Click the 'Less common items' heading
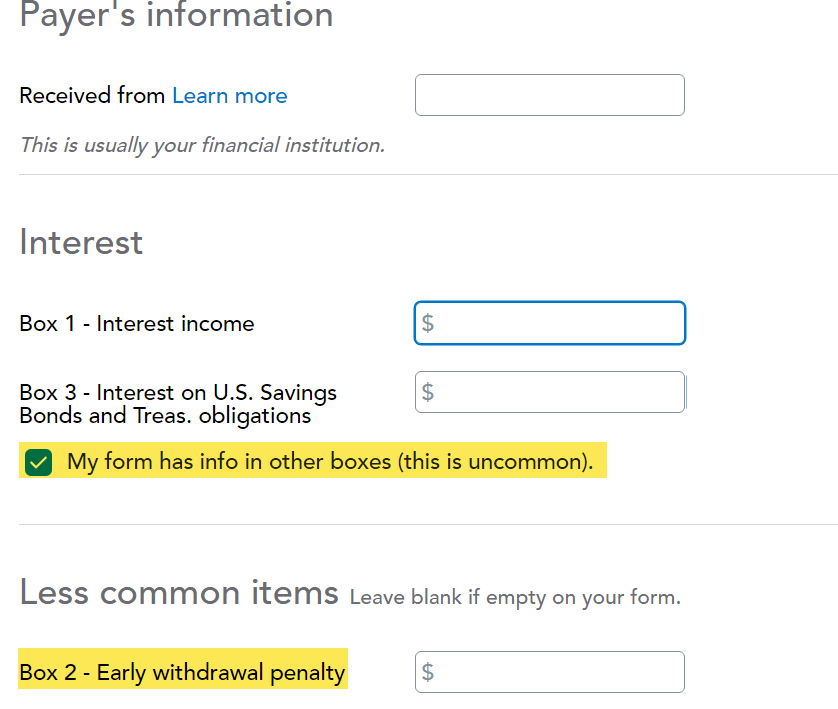838x709 pixels. (179, 593)
